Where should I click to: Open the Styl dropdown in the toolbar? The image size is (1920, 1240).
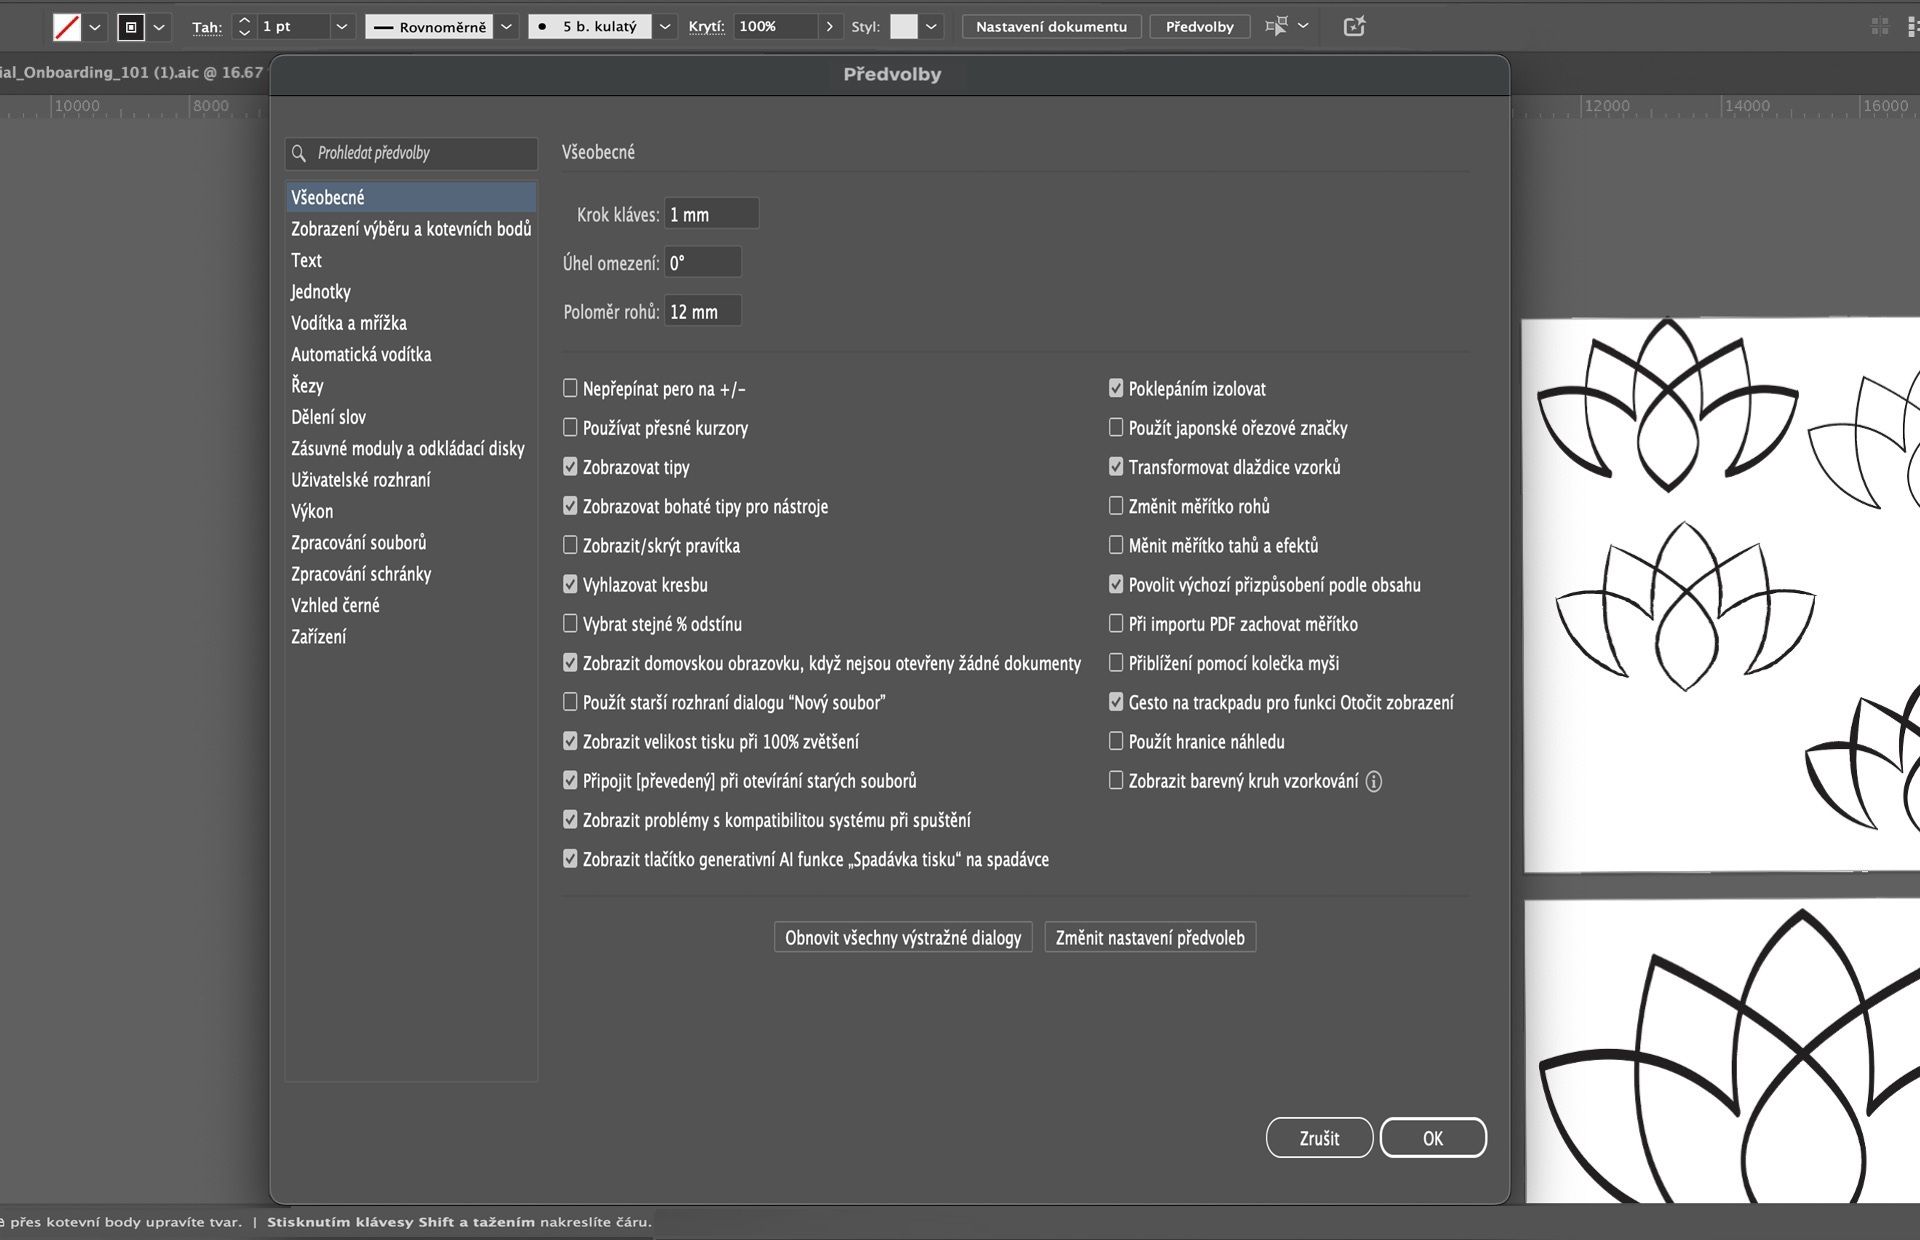931,27
